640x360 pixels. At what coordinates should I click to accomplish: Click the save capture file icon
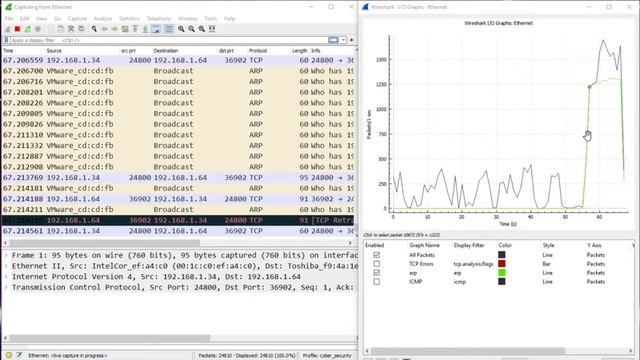(60, 29)
